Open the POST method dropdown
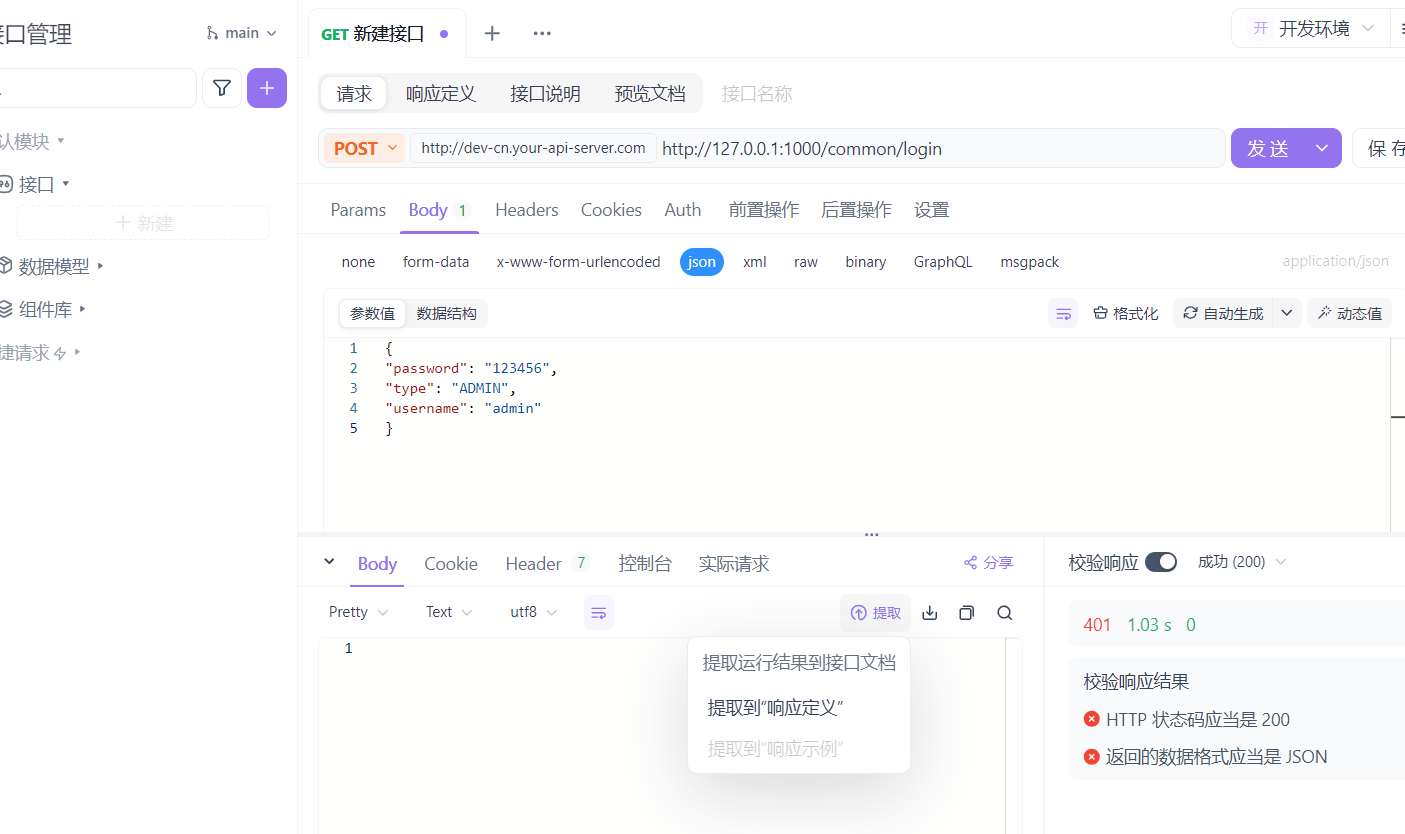 [x=364, y=148]
